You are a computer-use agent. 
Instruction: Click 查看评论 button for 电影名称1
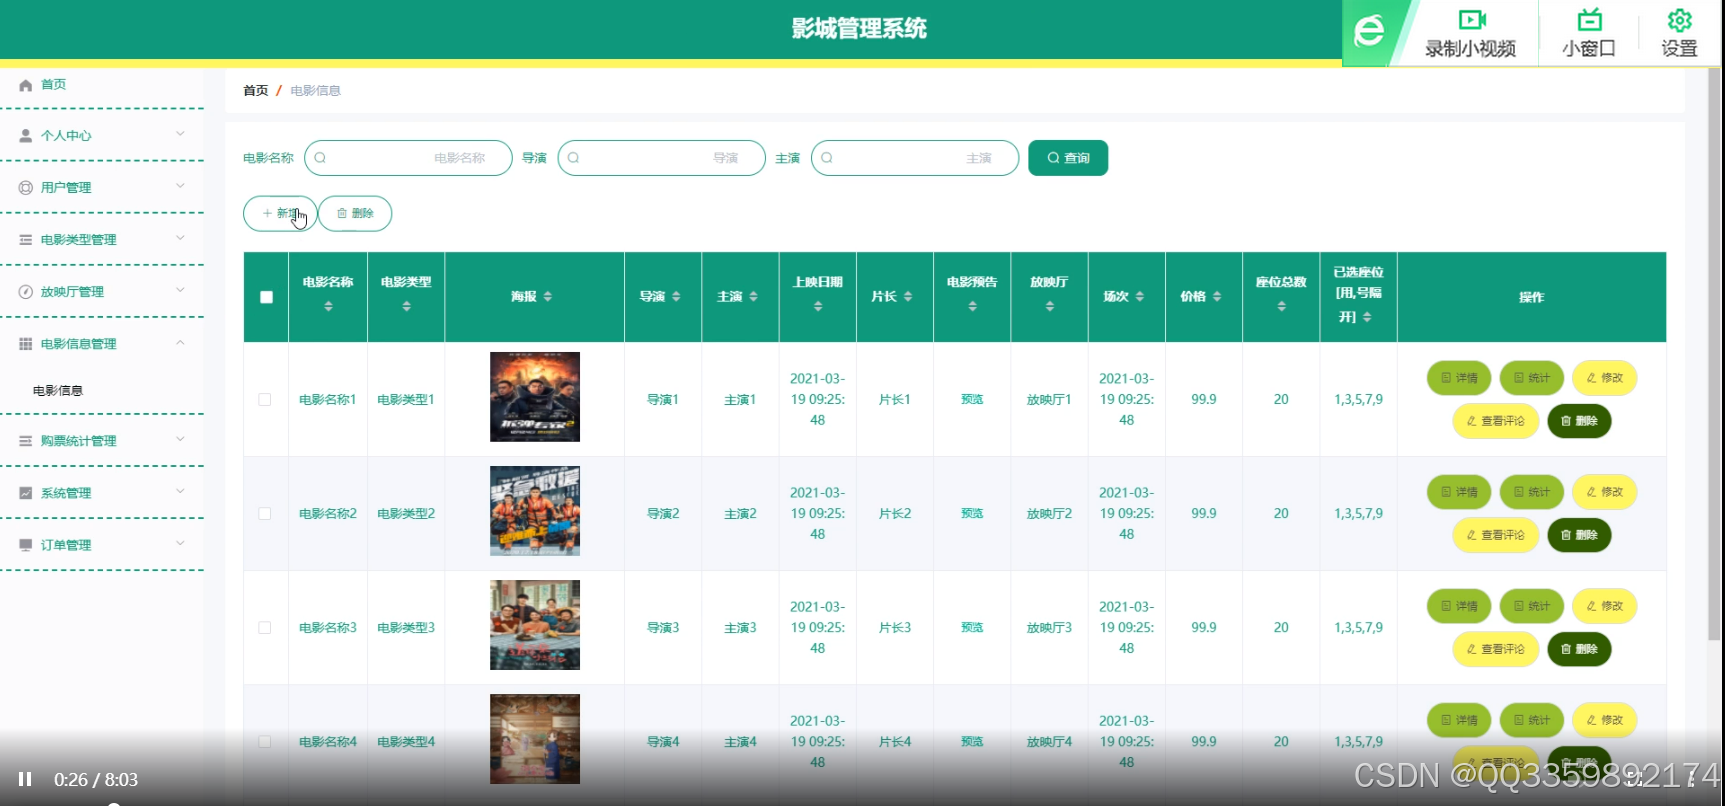coord(1495,421)
